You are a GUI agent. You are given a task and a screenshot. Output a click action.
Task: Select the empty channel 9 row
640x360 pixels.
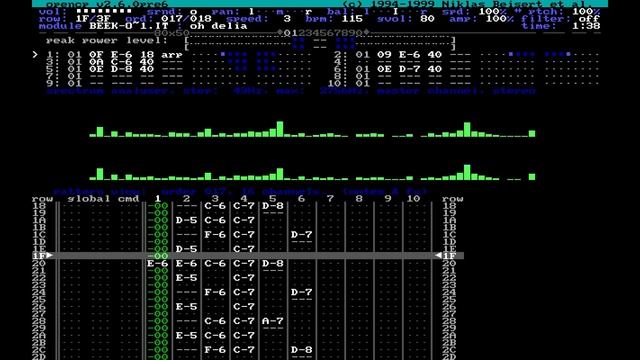point(179,84)
